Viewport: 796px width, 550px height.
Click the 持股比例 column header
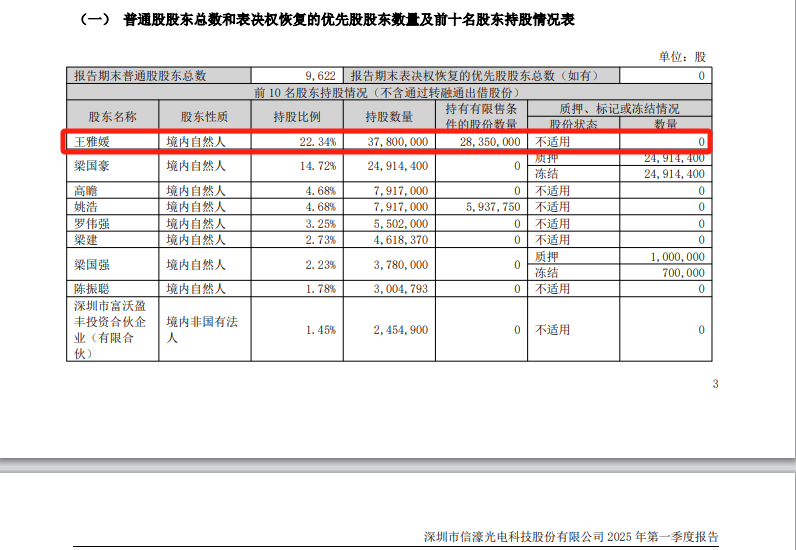(x=297, y=117)
